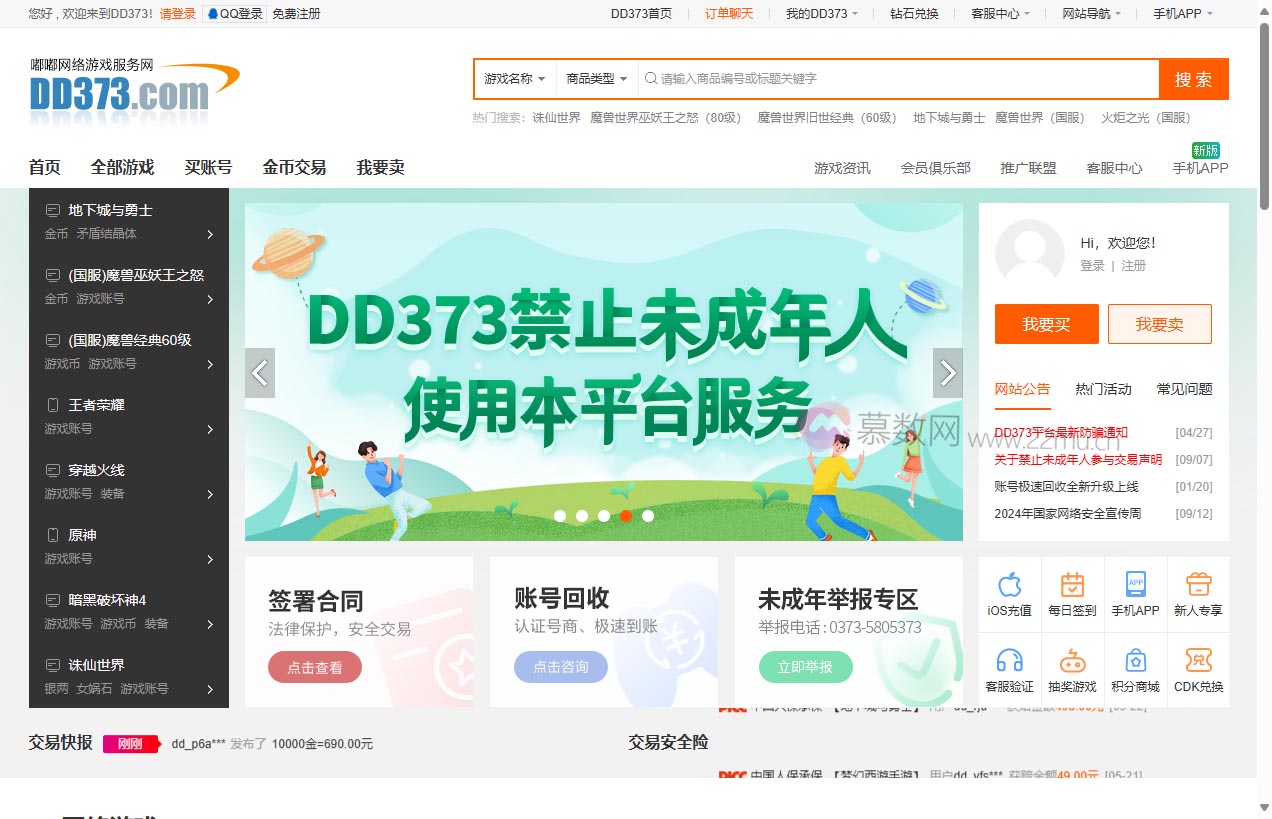Click the 每日签到 daily check-in icon
Image resolution: width=1272 pixels, height=819 pixels.
coord(1072,592)
